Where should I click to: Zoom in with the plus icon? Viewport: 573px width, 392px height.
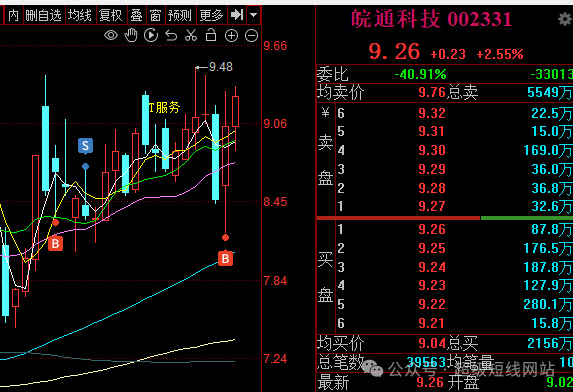231,36
